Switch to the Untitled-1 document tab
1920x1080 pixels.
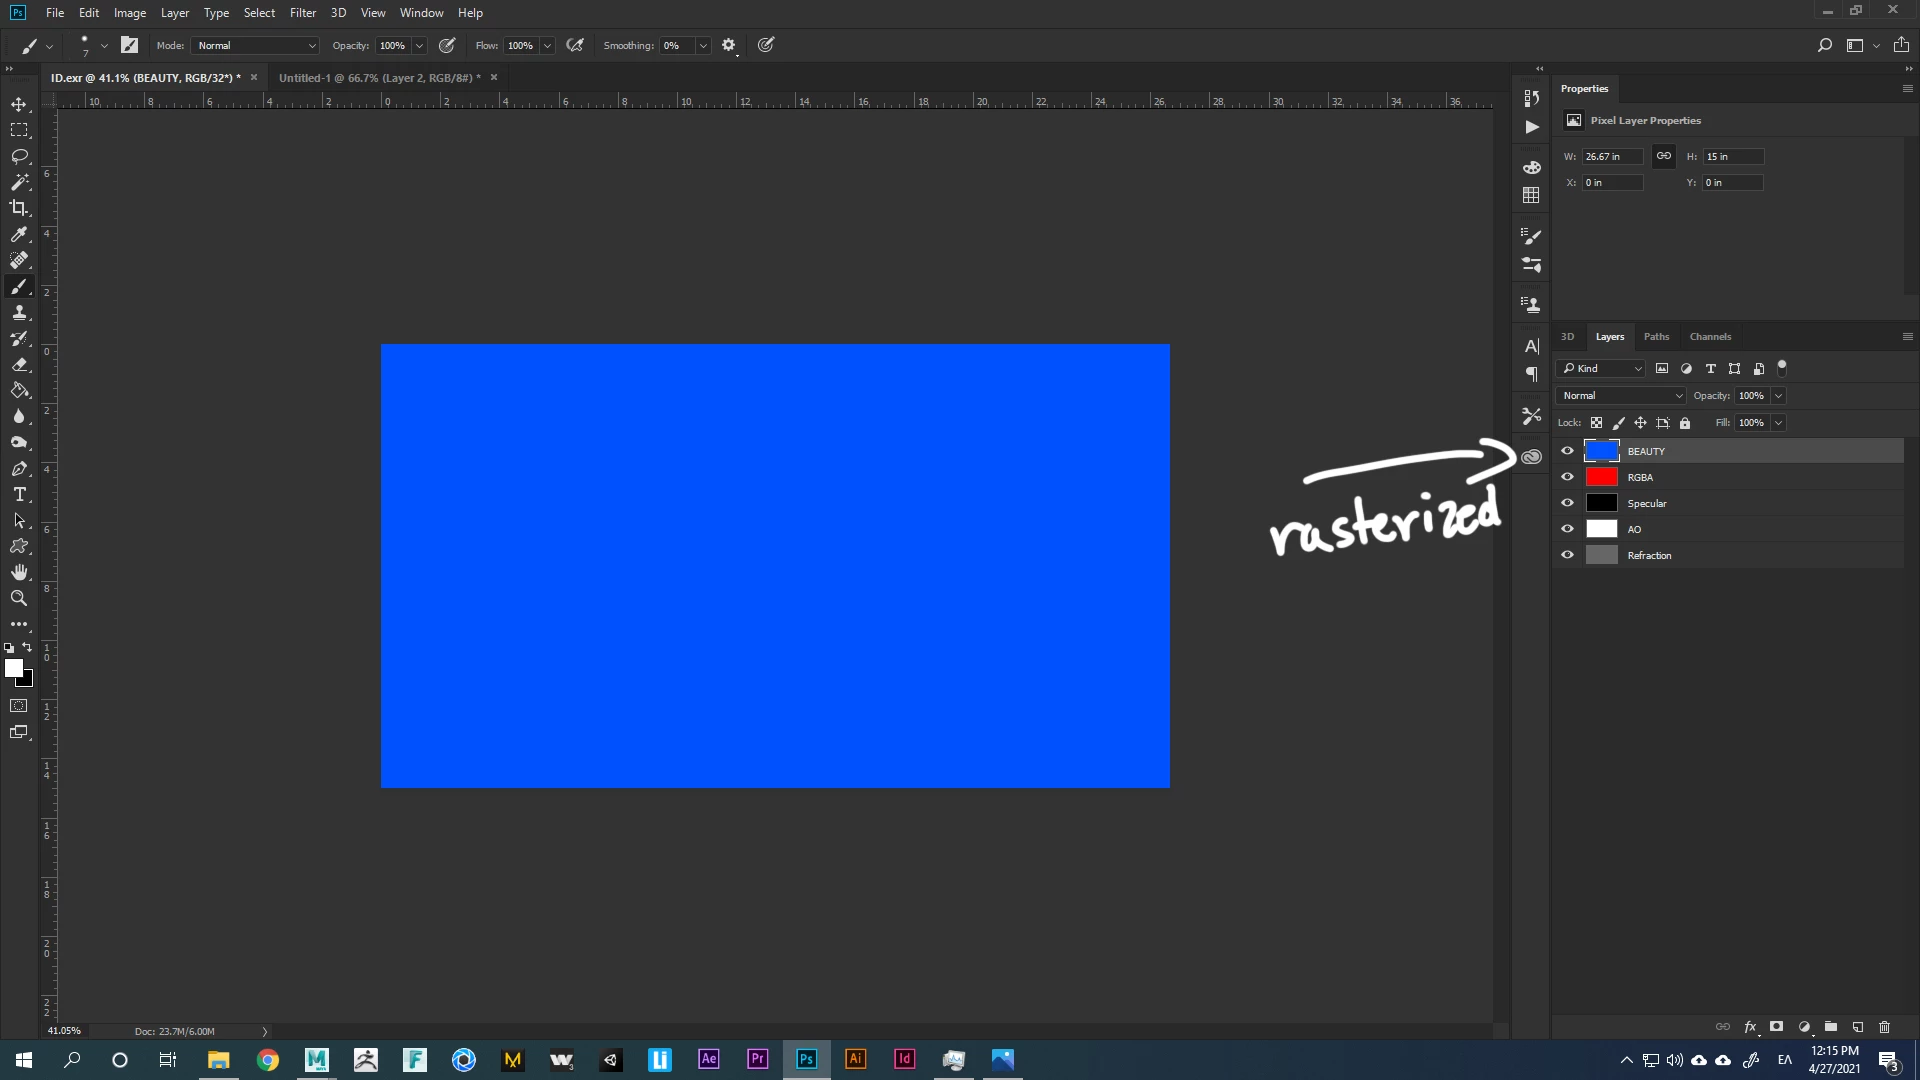378,77
